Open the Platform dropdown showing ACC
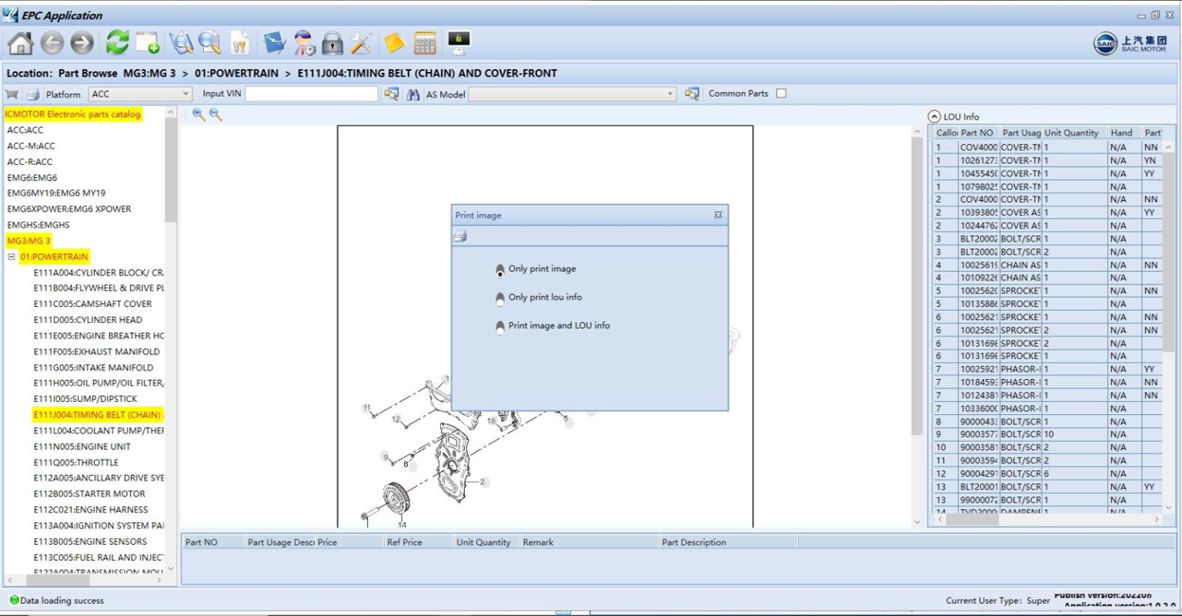 (140, 94)
